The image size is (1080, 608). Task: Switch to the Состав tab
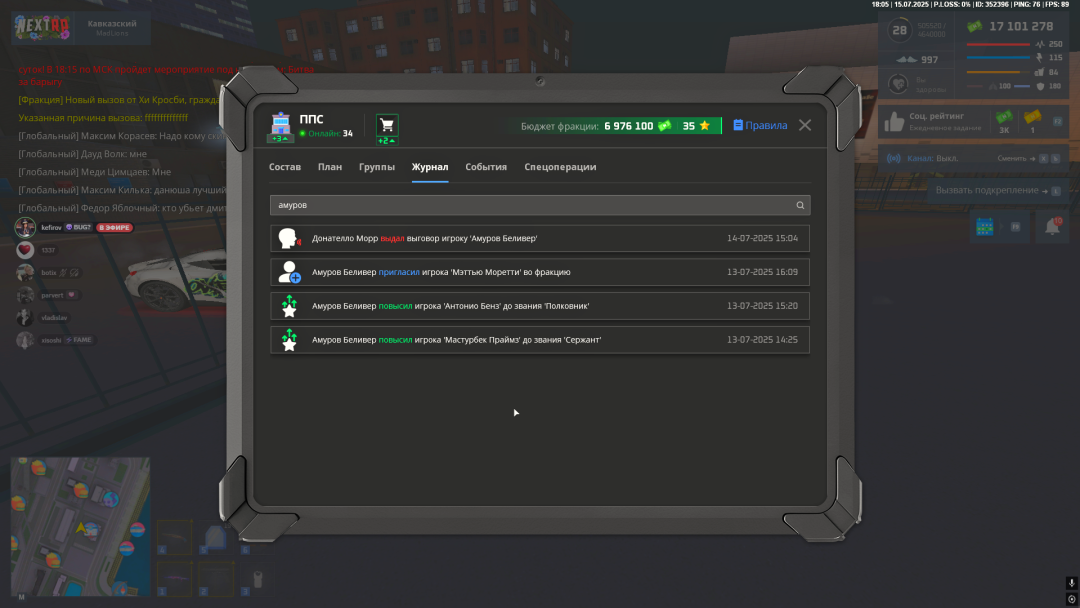click(x=285, y=167)
